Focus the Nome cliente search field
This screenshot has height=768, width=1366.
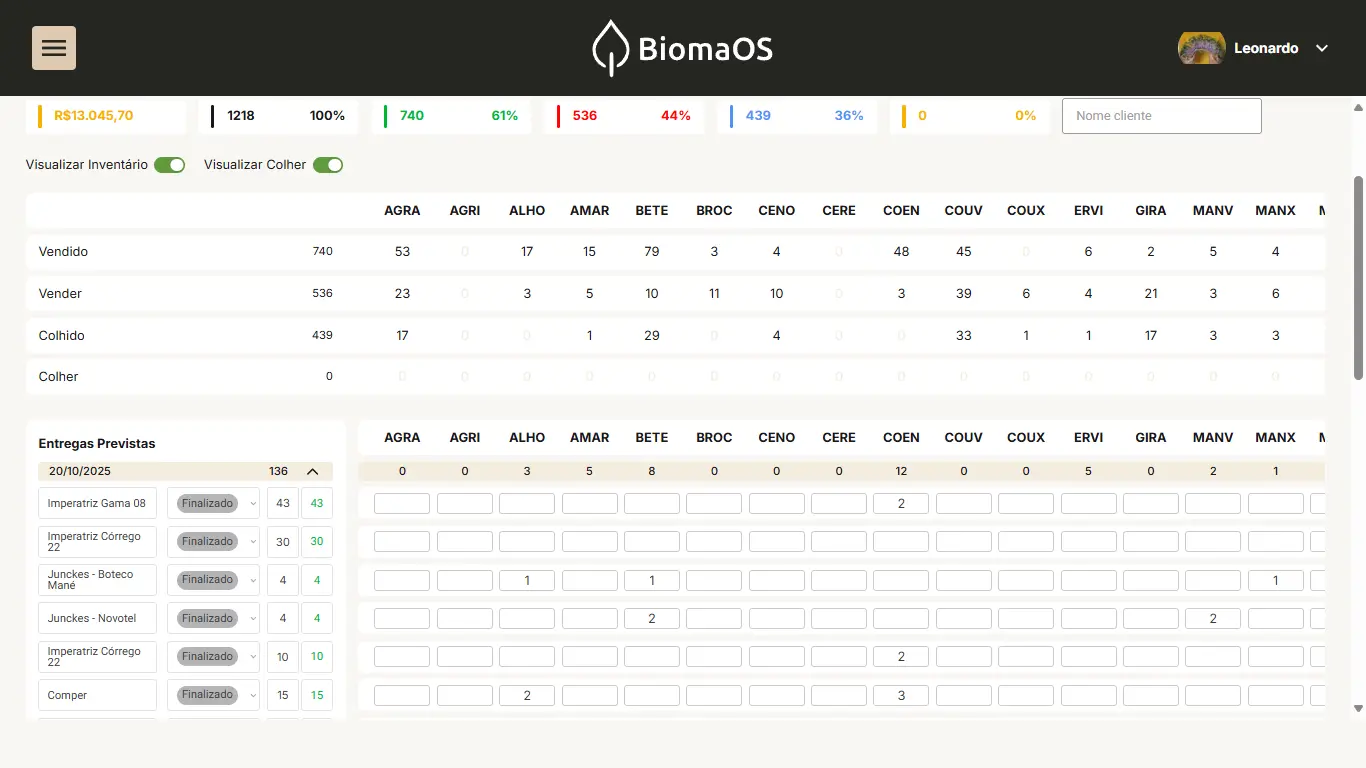pyautogui.click(x=1161, y=116)
